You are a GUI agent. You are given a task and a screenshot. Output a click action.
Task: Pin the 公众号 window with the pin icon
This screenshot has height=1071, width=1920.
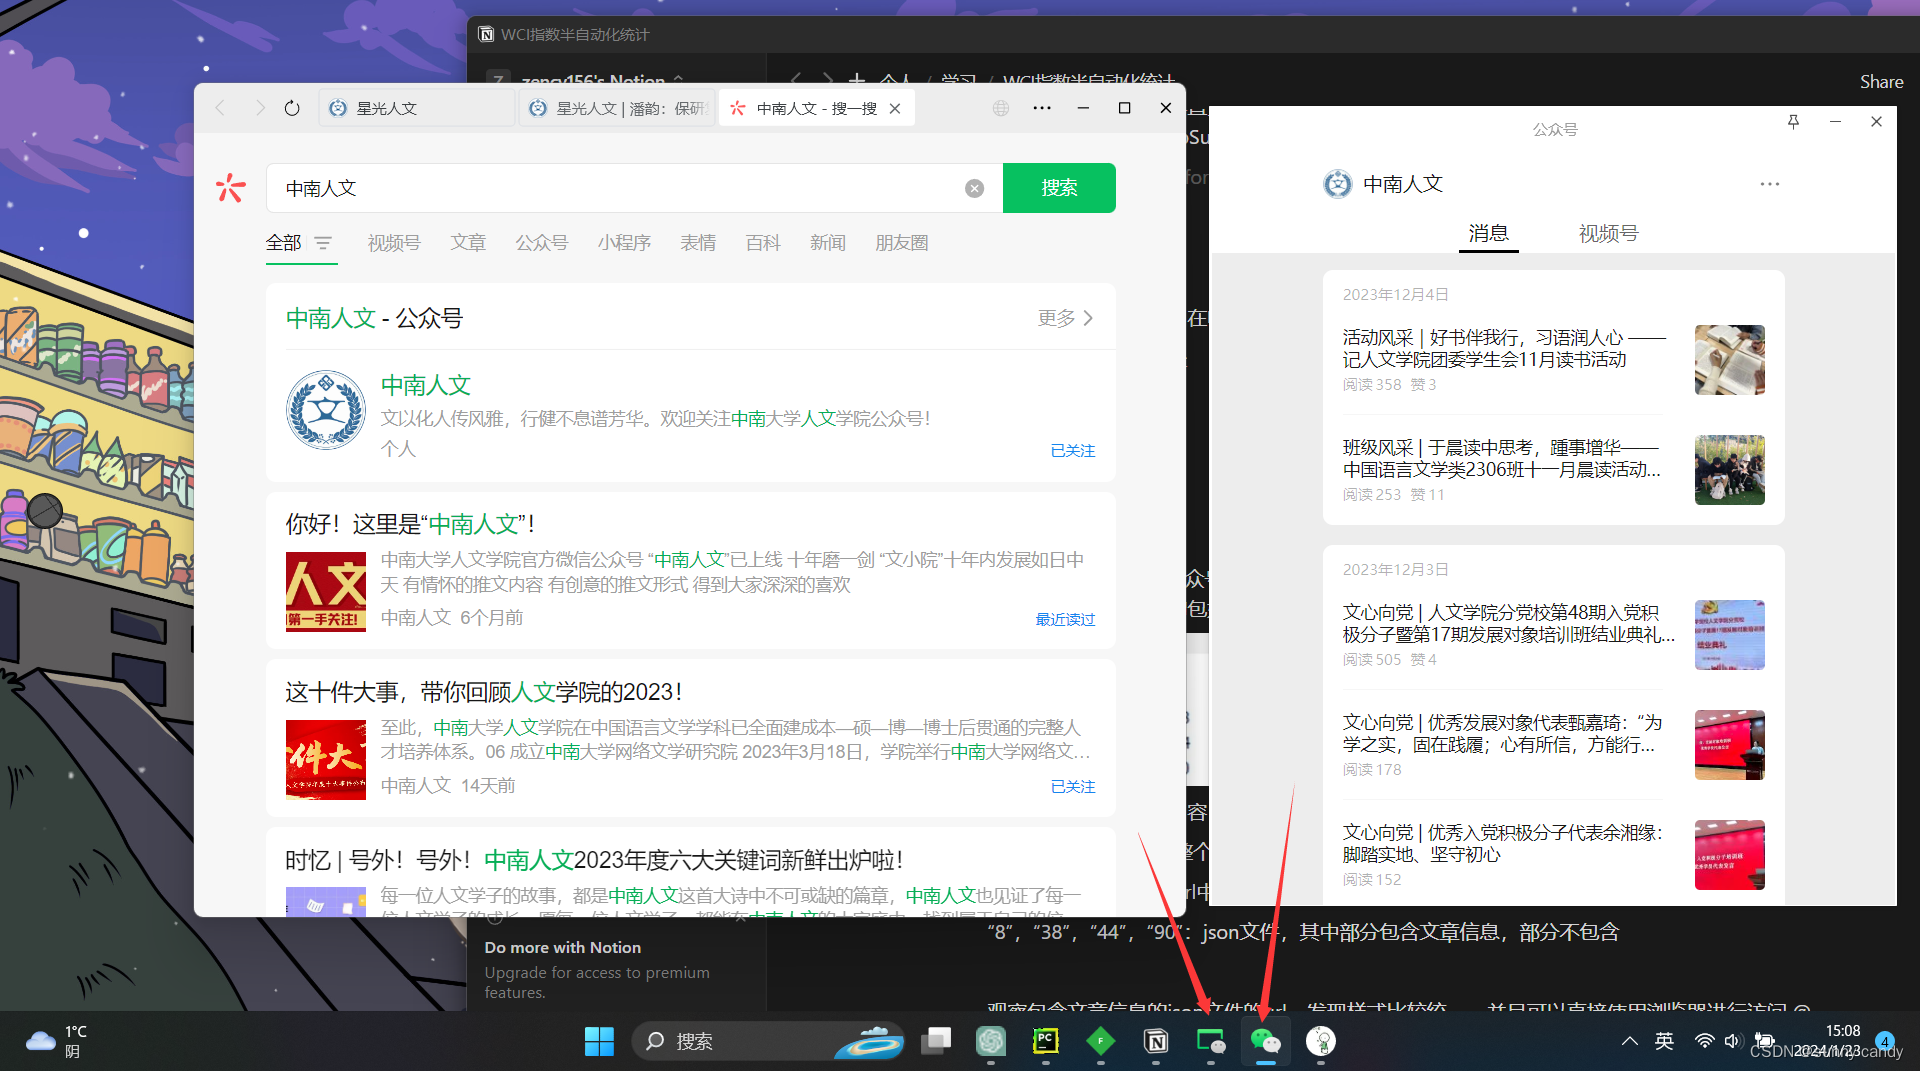tap(1793, 121)
